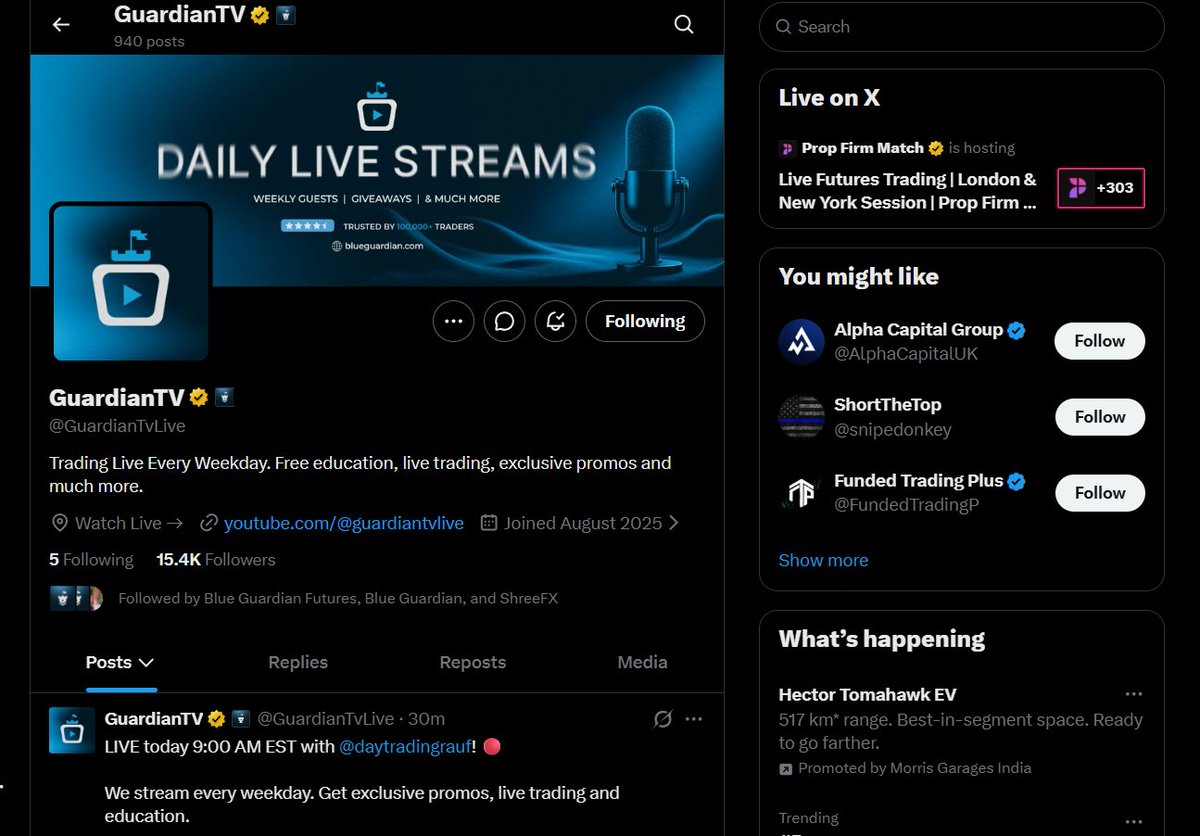Open Hector Tomahawk EV promoted trend
This screenshot has height=836, width=1200.
[962, 731]
